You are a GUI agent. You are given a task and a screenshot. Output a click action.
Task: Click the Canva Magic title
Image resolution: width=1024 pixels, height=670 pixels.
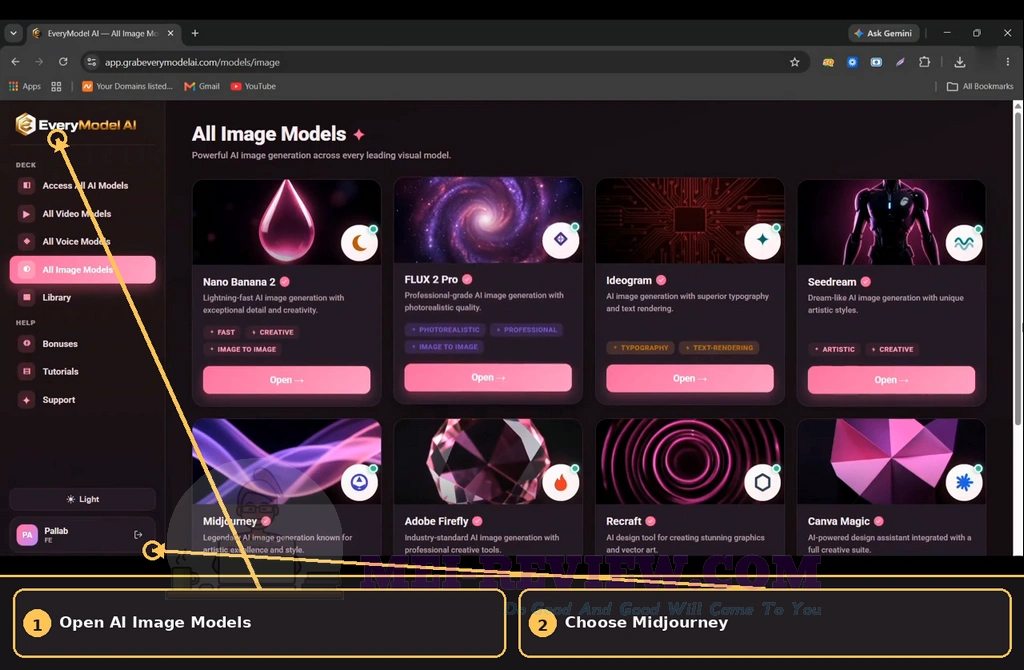pos(839,521)
